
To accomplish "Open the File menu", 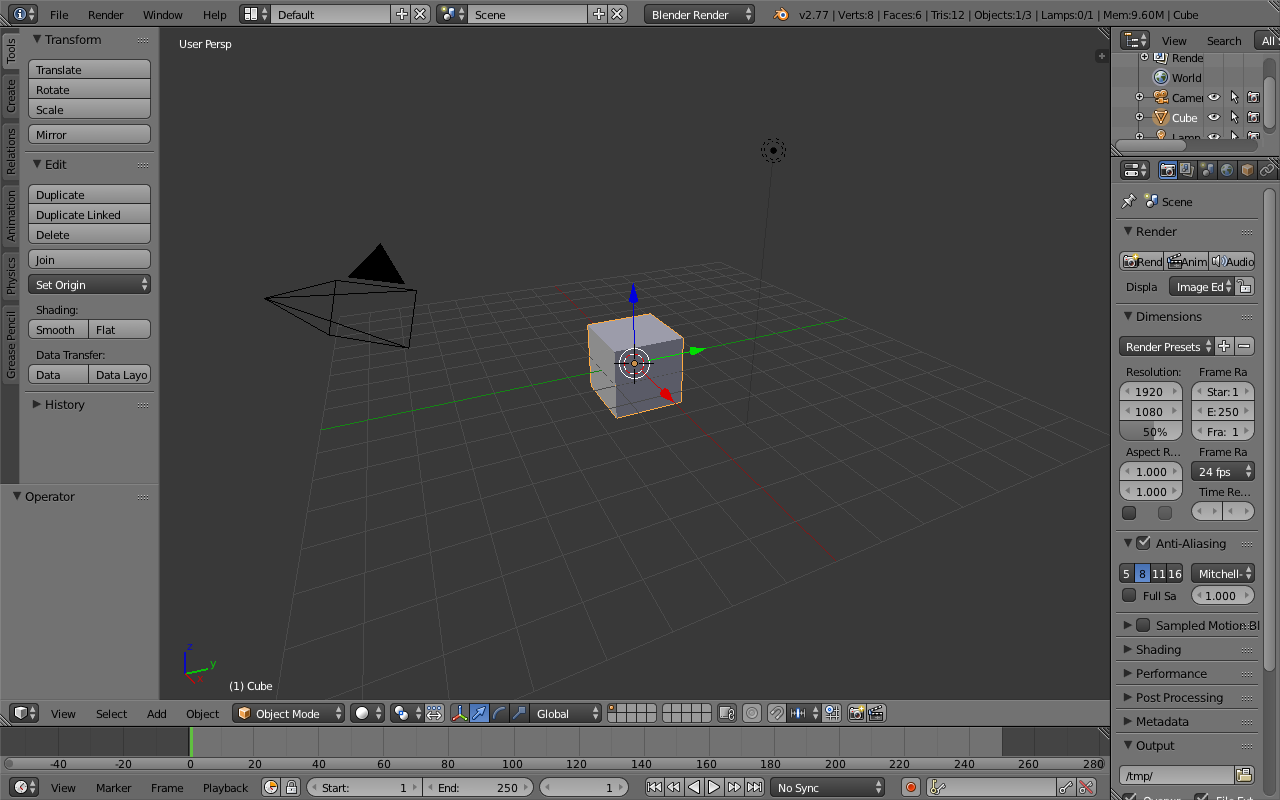I will (59, 14).
